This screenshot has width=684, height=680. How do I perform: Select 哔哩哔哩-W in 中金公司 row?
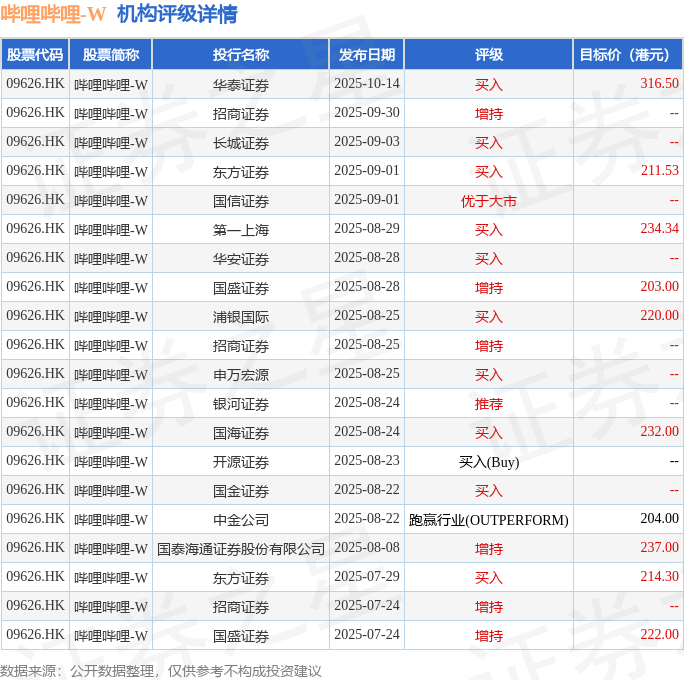click(111, 519)
